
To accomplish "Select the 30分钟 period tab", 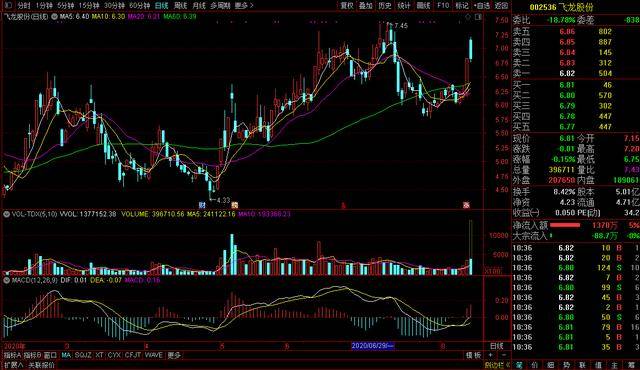I will pyautogui.click(x=114, y=5).
